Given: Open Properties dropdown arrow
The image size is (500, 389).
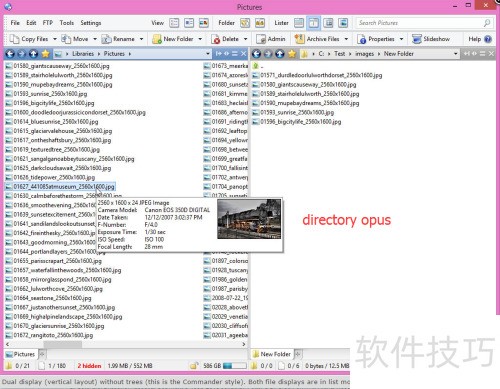Looking at the screenshot, I should point(401,39).
